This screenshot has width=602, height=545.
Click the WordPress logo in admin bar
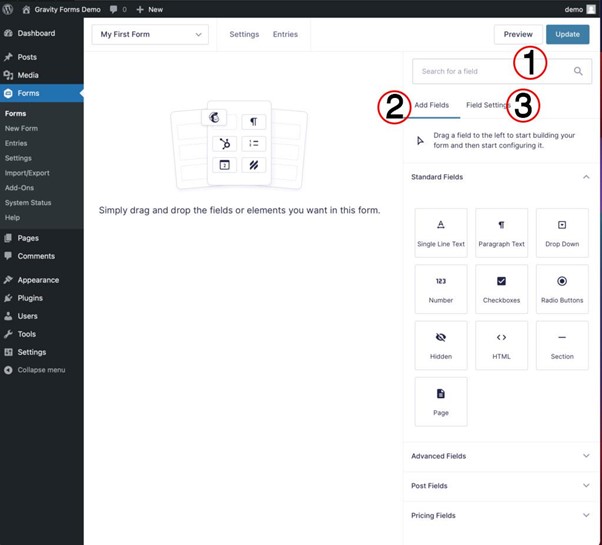pyautogui.click(x=8, y=9)
